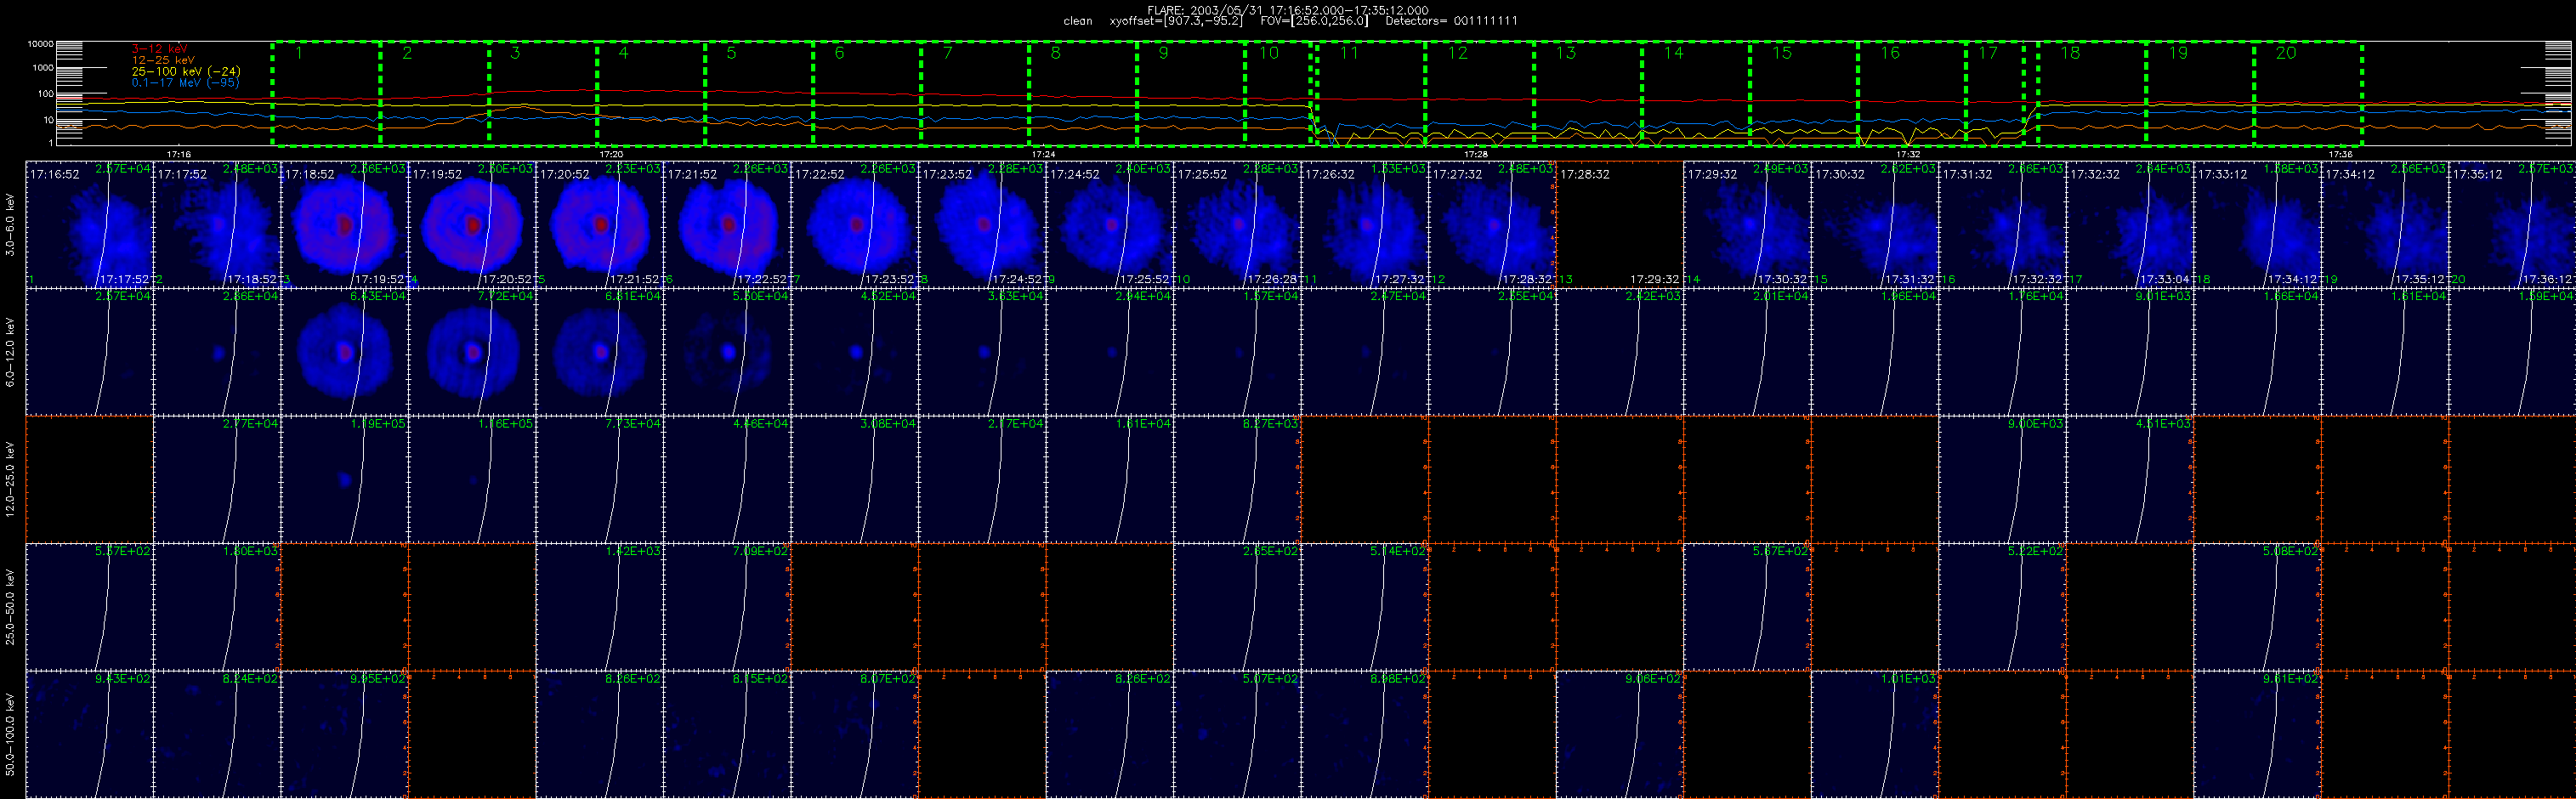Open the 3.0-6.0 keV image starting 17:19:52

pos(472,225)
